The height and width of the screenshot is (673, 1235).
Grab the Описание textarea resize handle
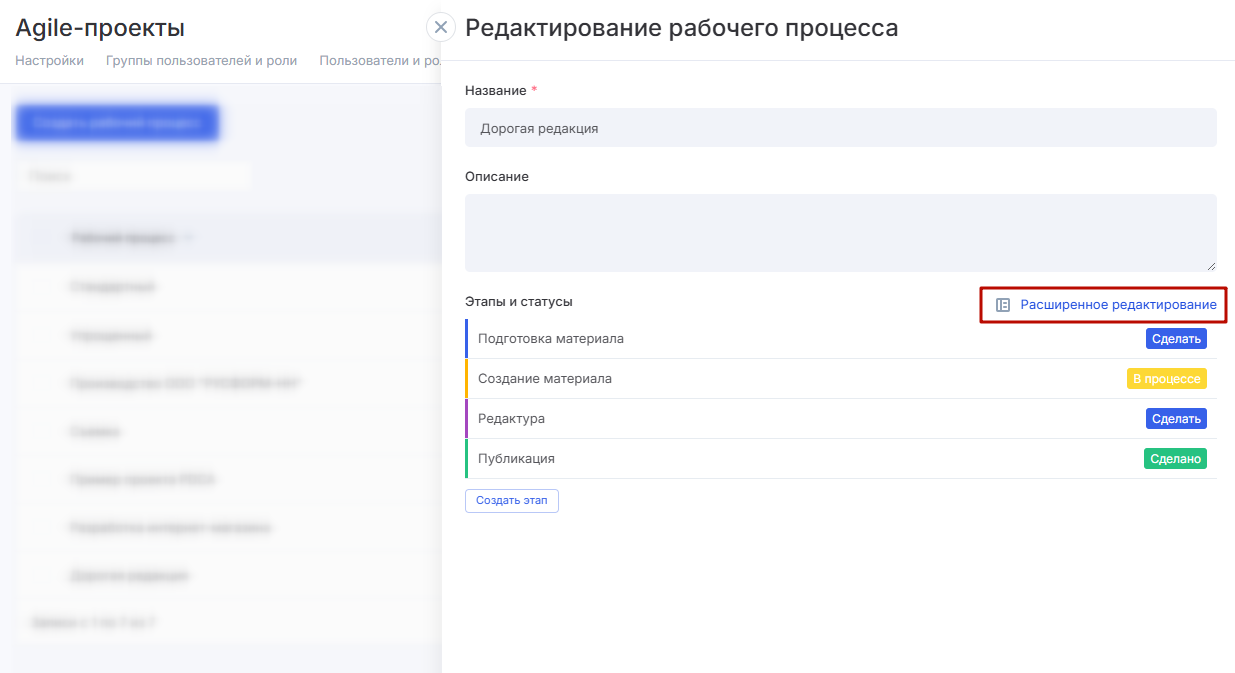coord(1211,266)
